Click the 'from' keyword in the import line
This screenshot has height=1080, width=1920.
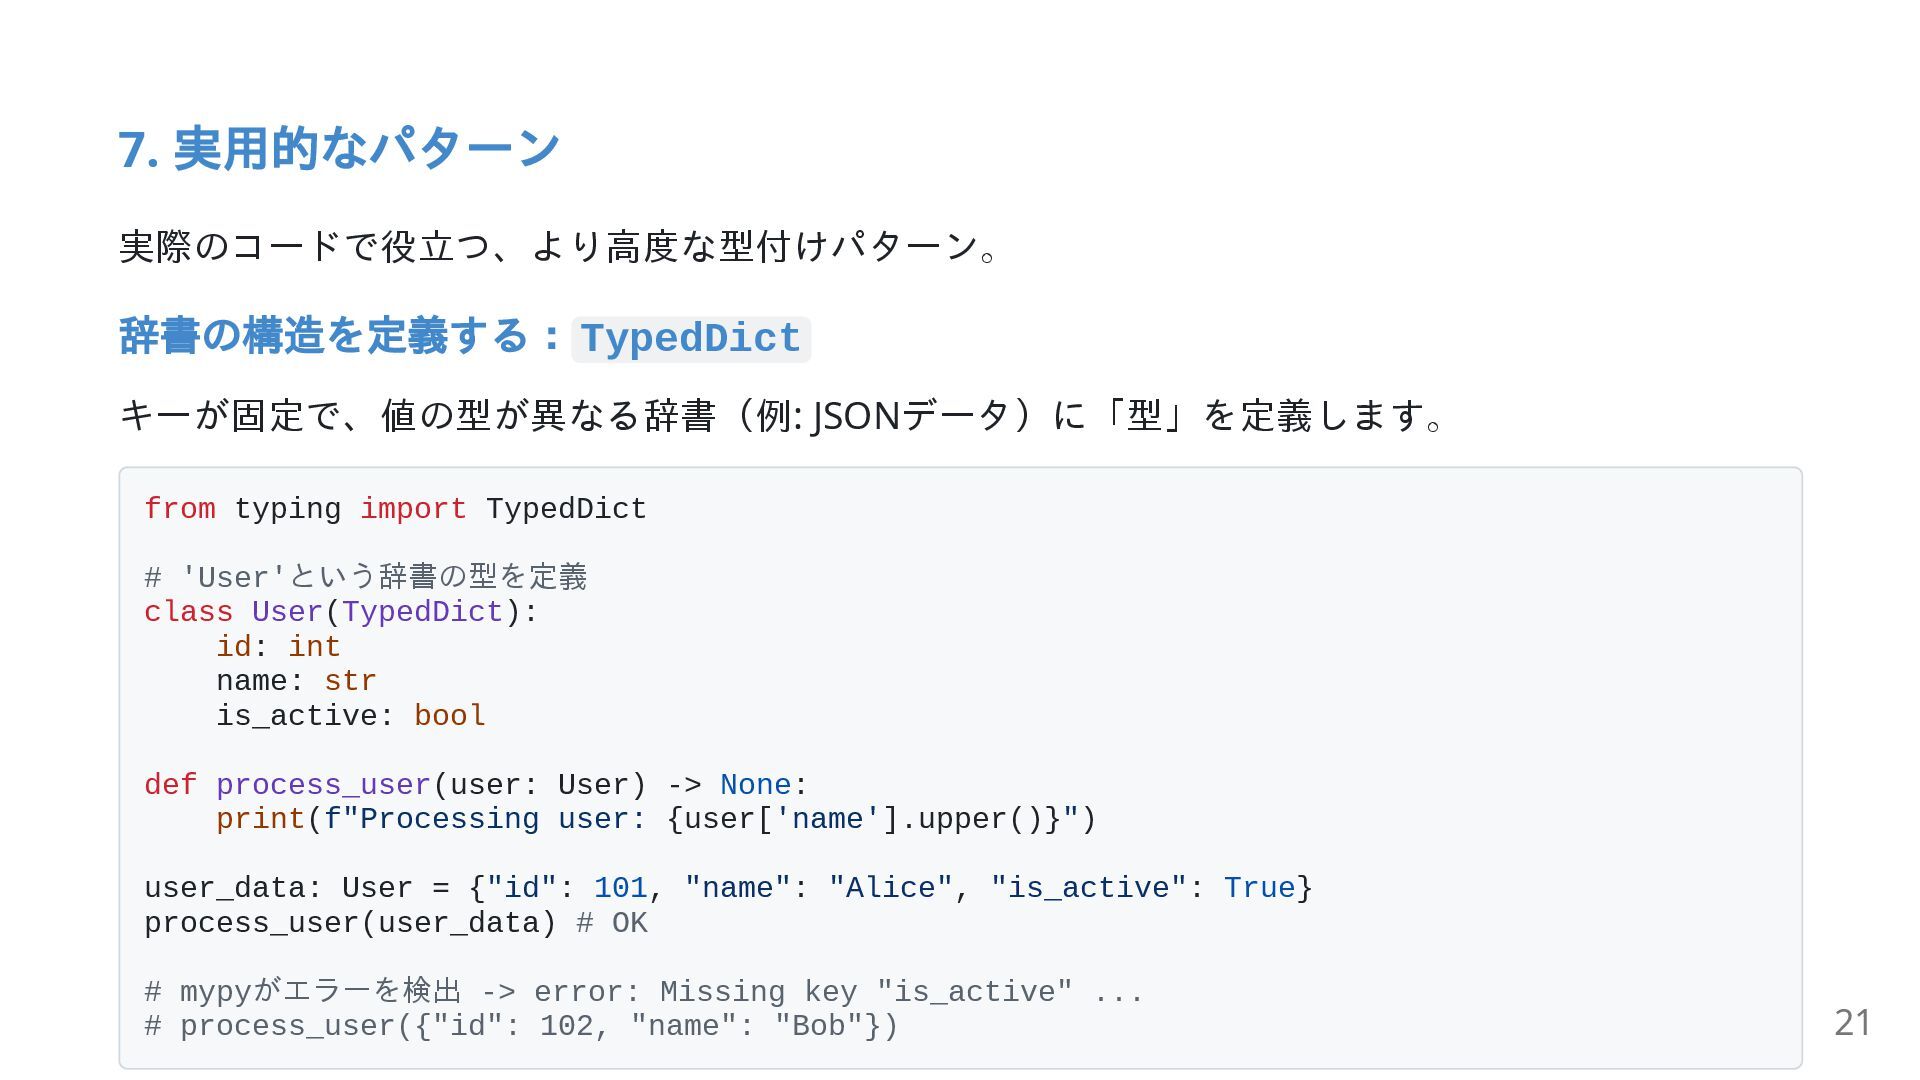click(x=180, y=509)
